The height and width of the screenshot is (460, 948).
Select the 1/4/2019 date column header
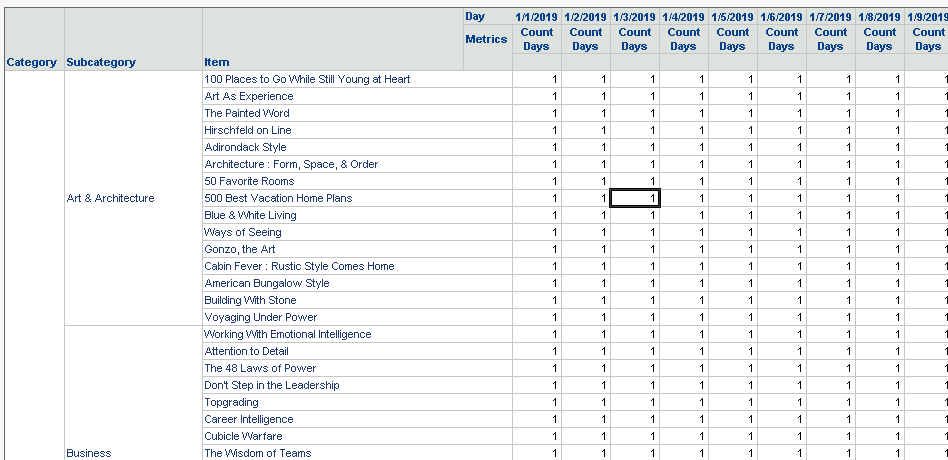point(683,17)
